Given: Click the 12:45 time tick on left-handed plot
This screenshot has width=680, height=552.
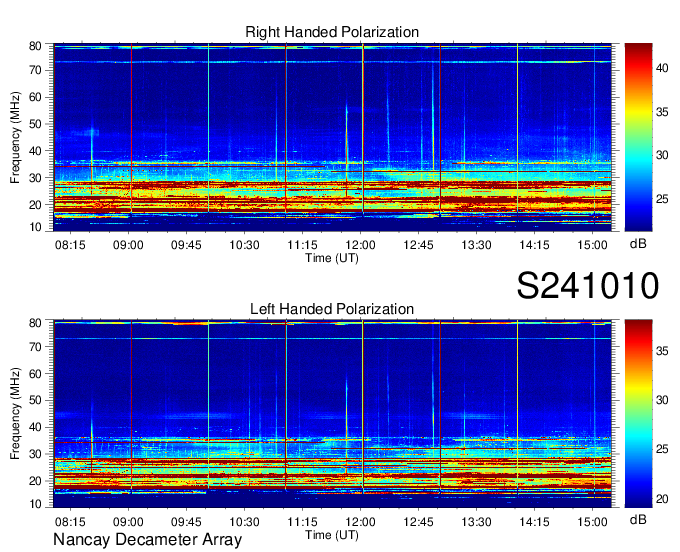Looking at the screenshot, I should point(418,522).
